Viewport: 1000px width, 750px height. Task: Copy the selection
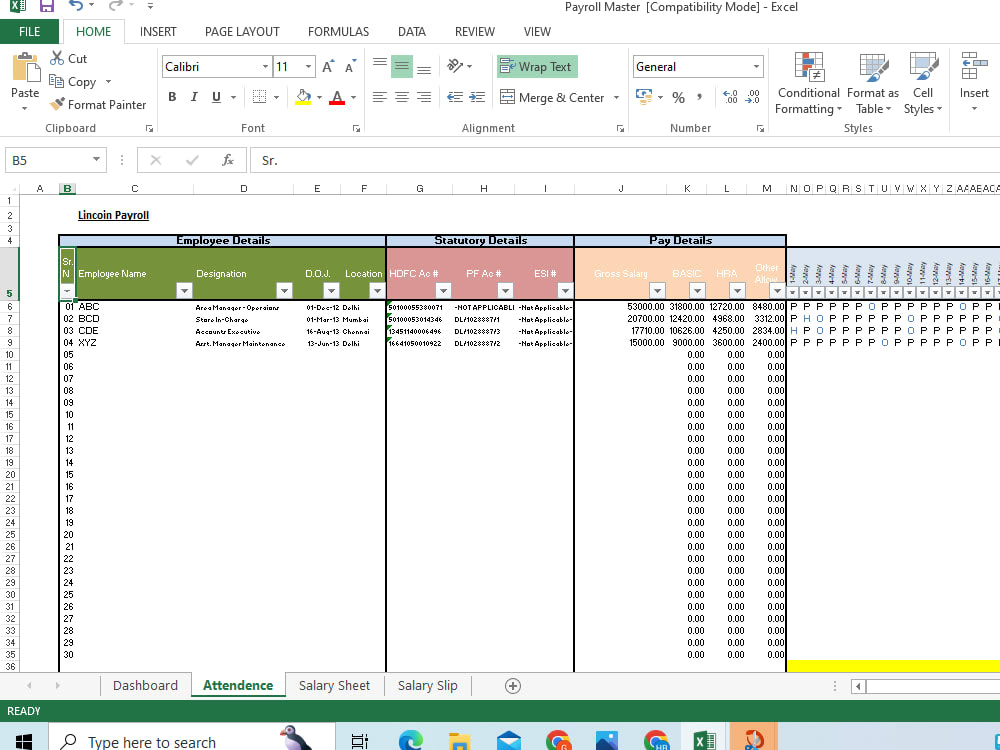73,82
